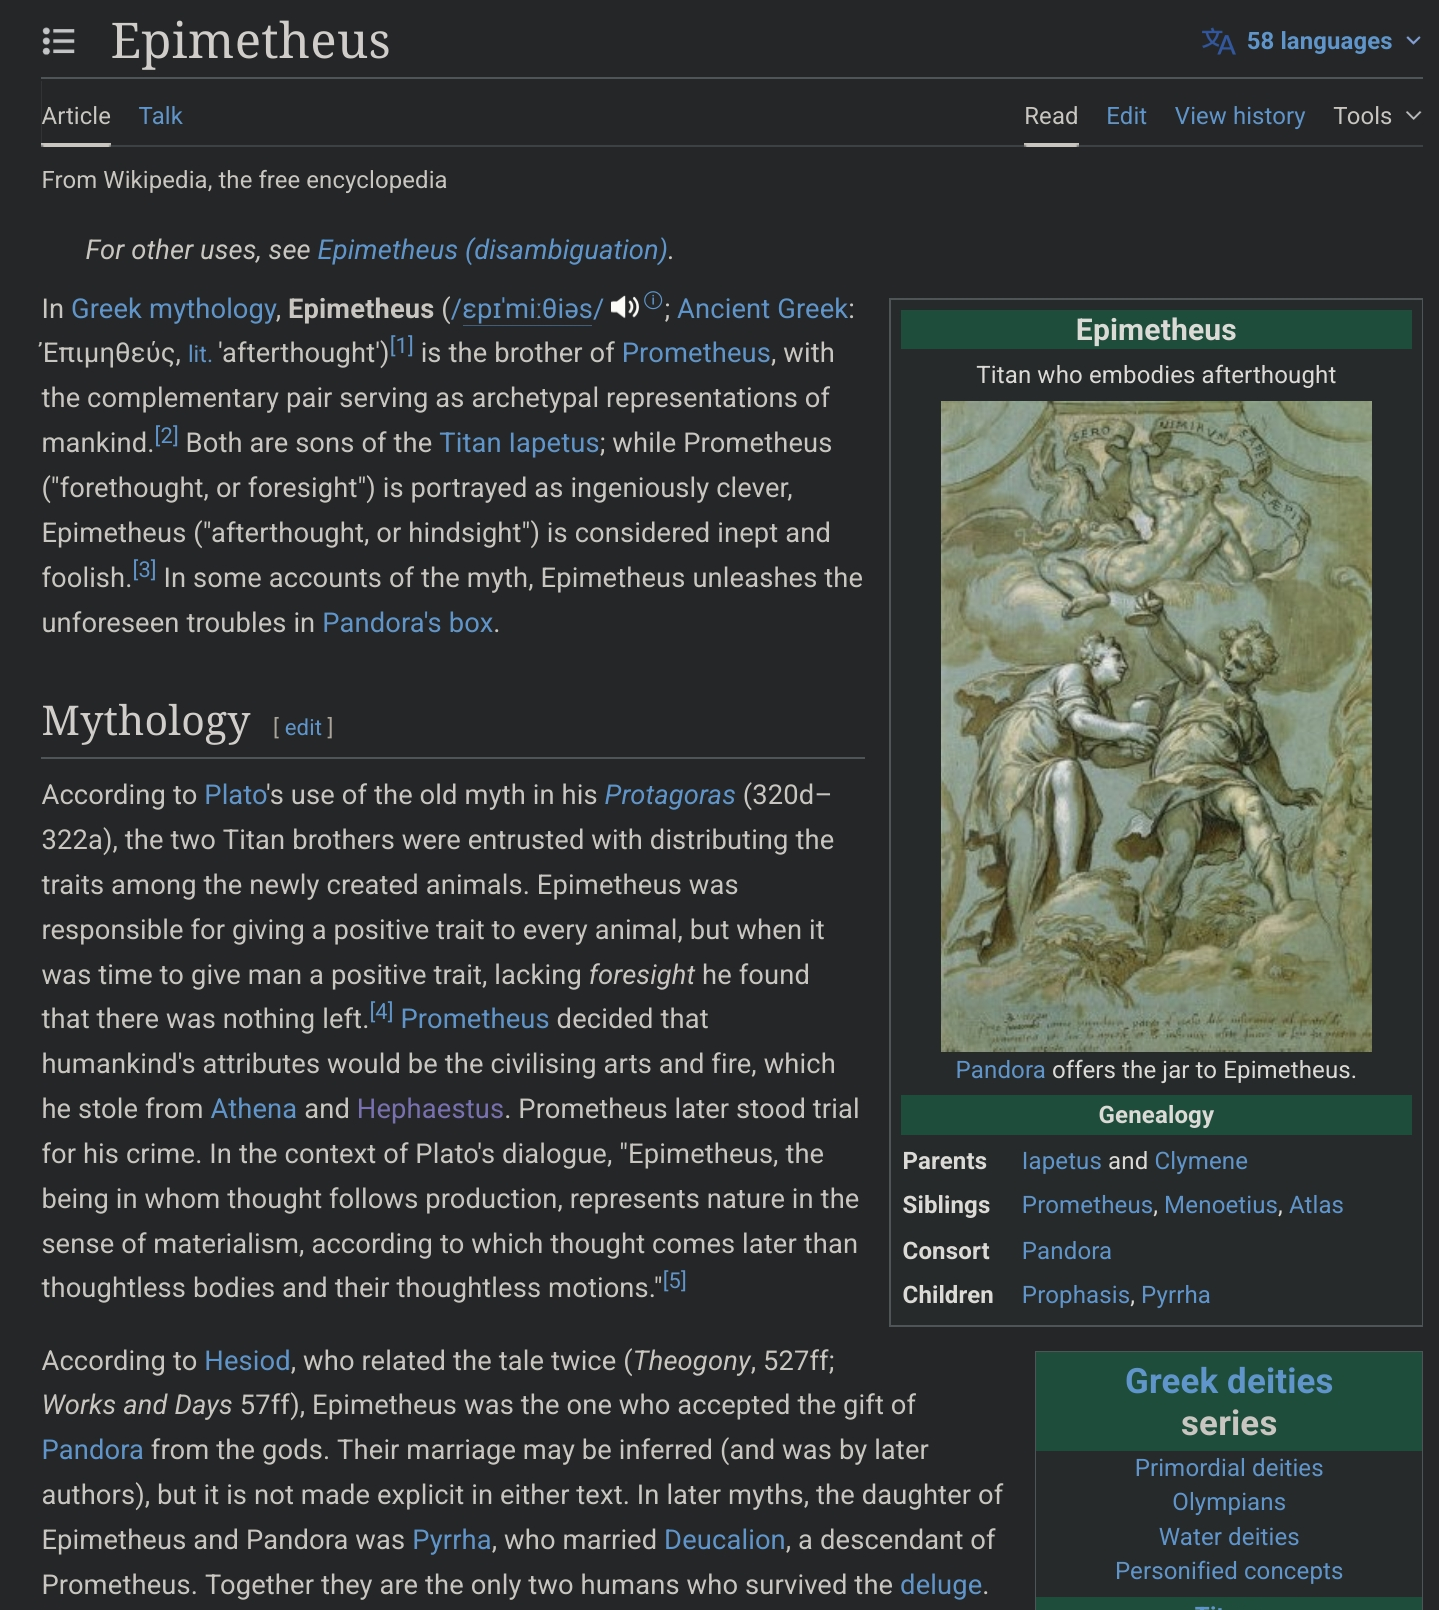Open the Water deities link
This screenshot has width=1439, height=1610.
[1229, 1537]
